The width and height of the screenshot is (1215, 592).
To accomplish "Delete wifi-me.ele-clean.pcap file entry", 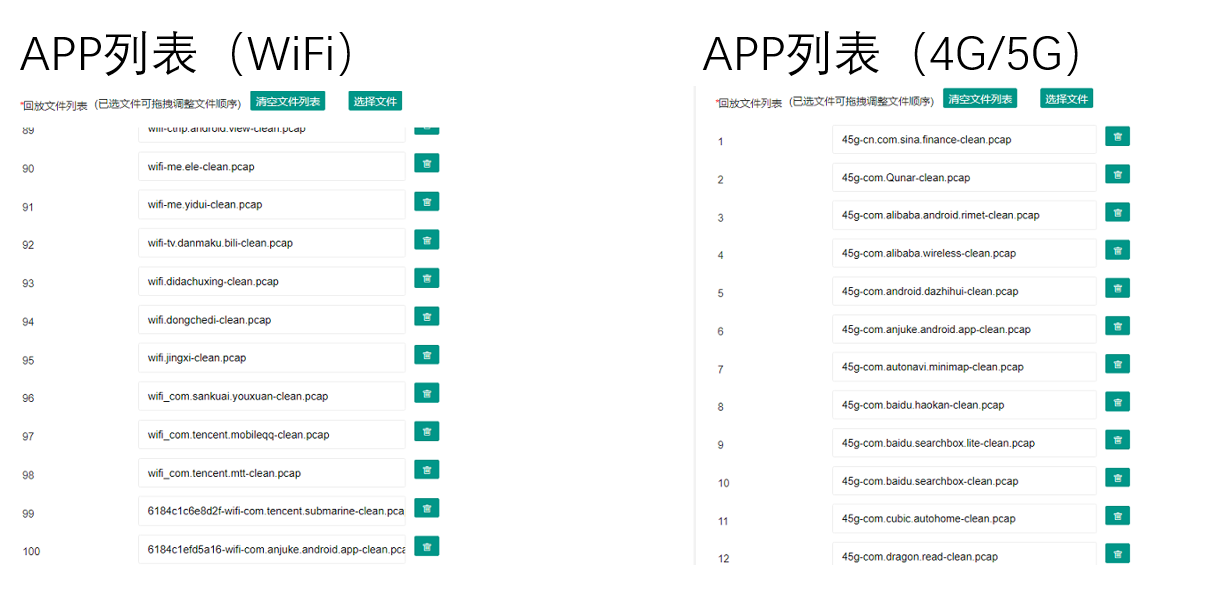I will 426,164.
